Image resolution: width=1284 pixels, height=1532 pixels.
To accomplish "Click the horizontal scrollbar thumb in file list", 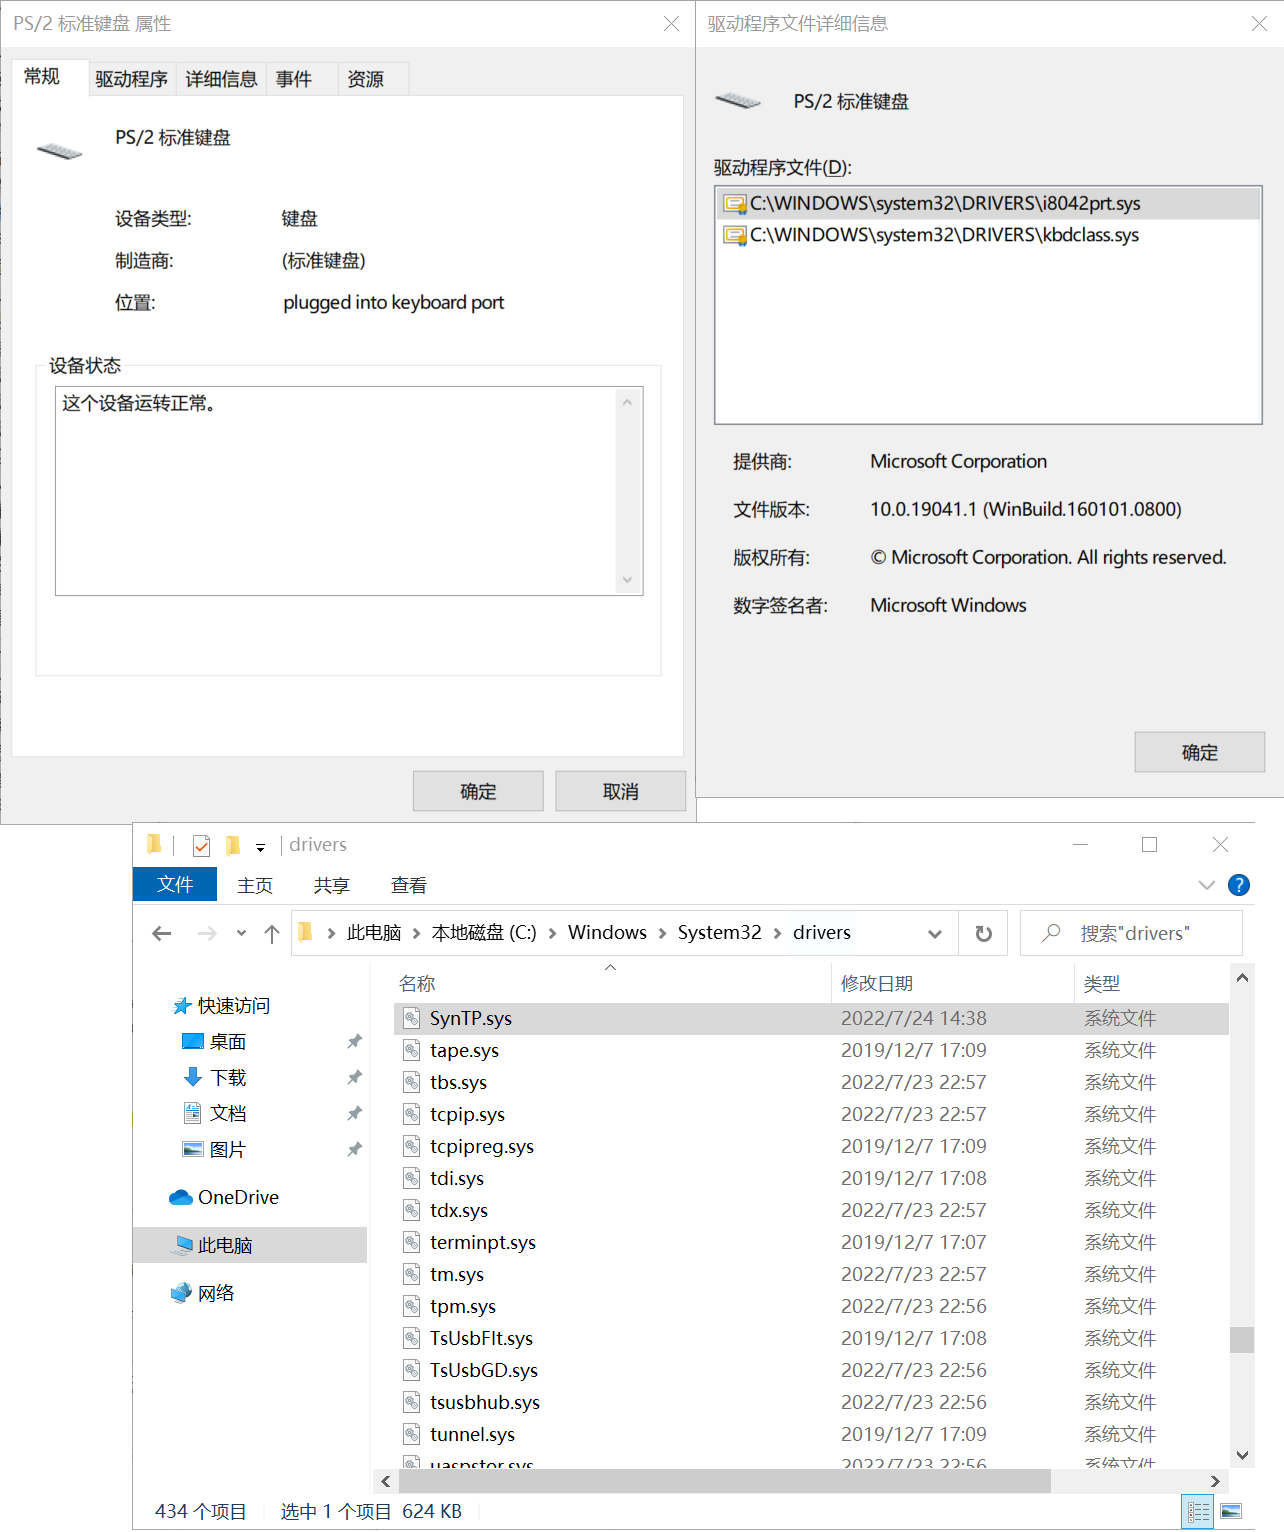I will click(x=724, y=1481).
